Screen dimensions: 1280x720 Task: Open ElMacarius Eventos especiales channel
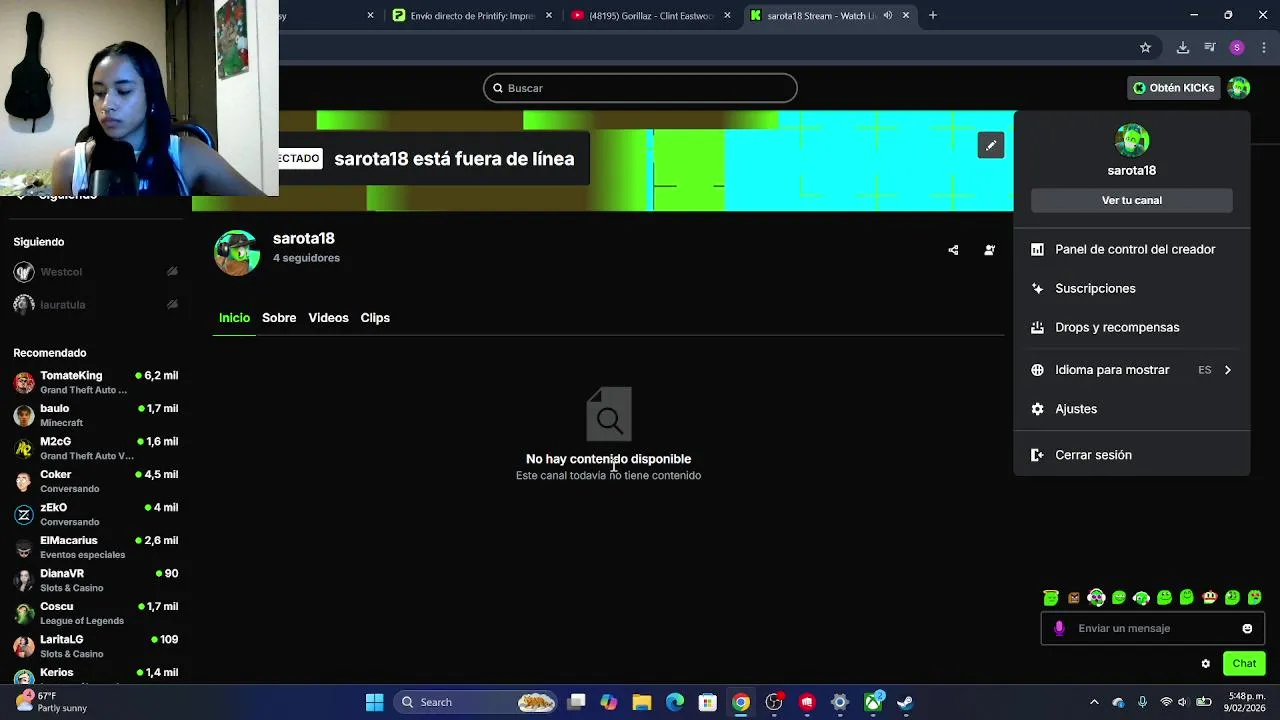[96, 547]
